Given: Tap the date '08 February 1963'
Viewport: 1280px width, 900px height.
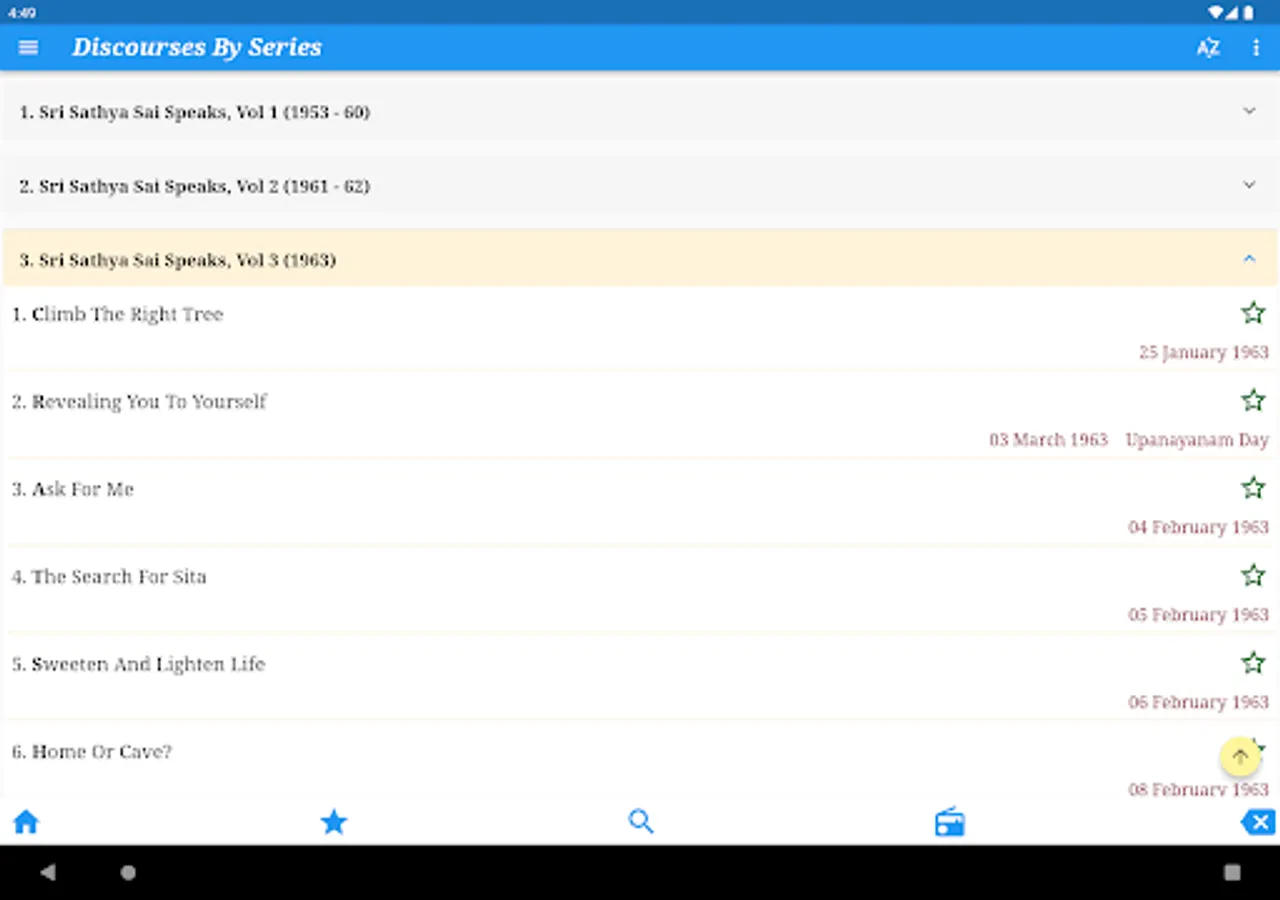Looking at the screenshot, I should (x=1199, y=789).
